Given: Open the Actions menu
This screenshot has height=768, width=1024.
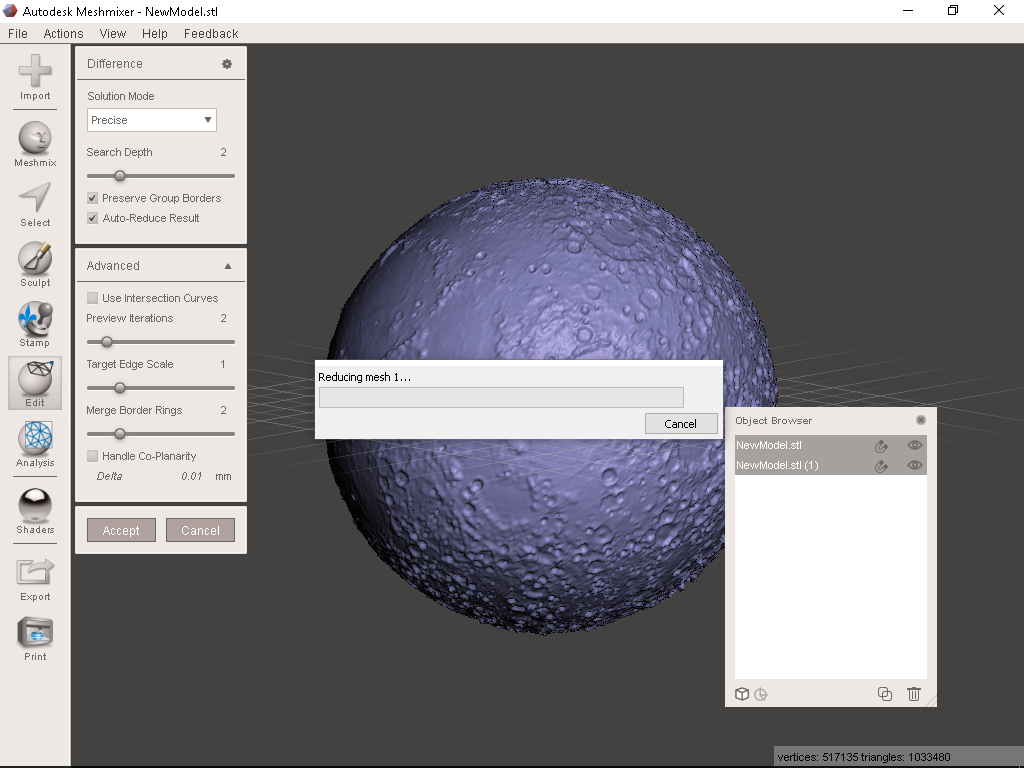Looking at the screenshot, I should click(63, 34).
